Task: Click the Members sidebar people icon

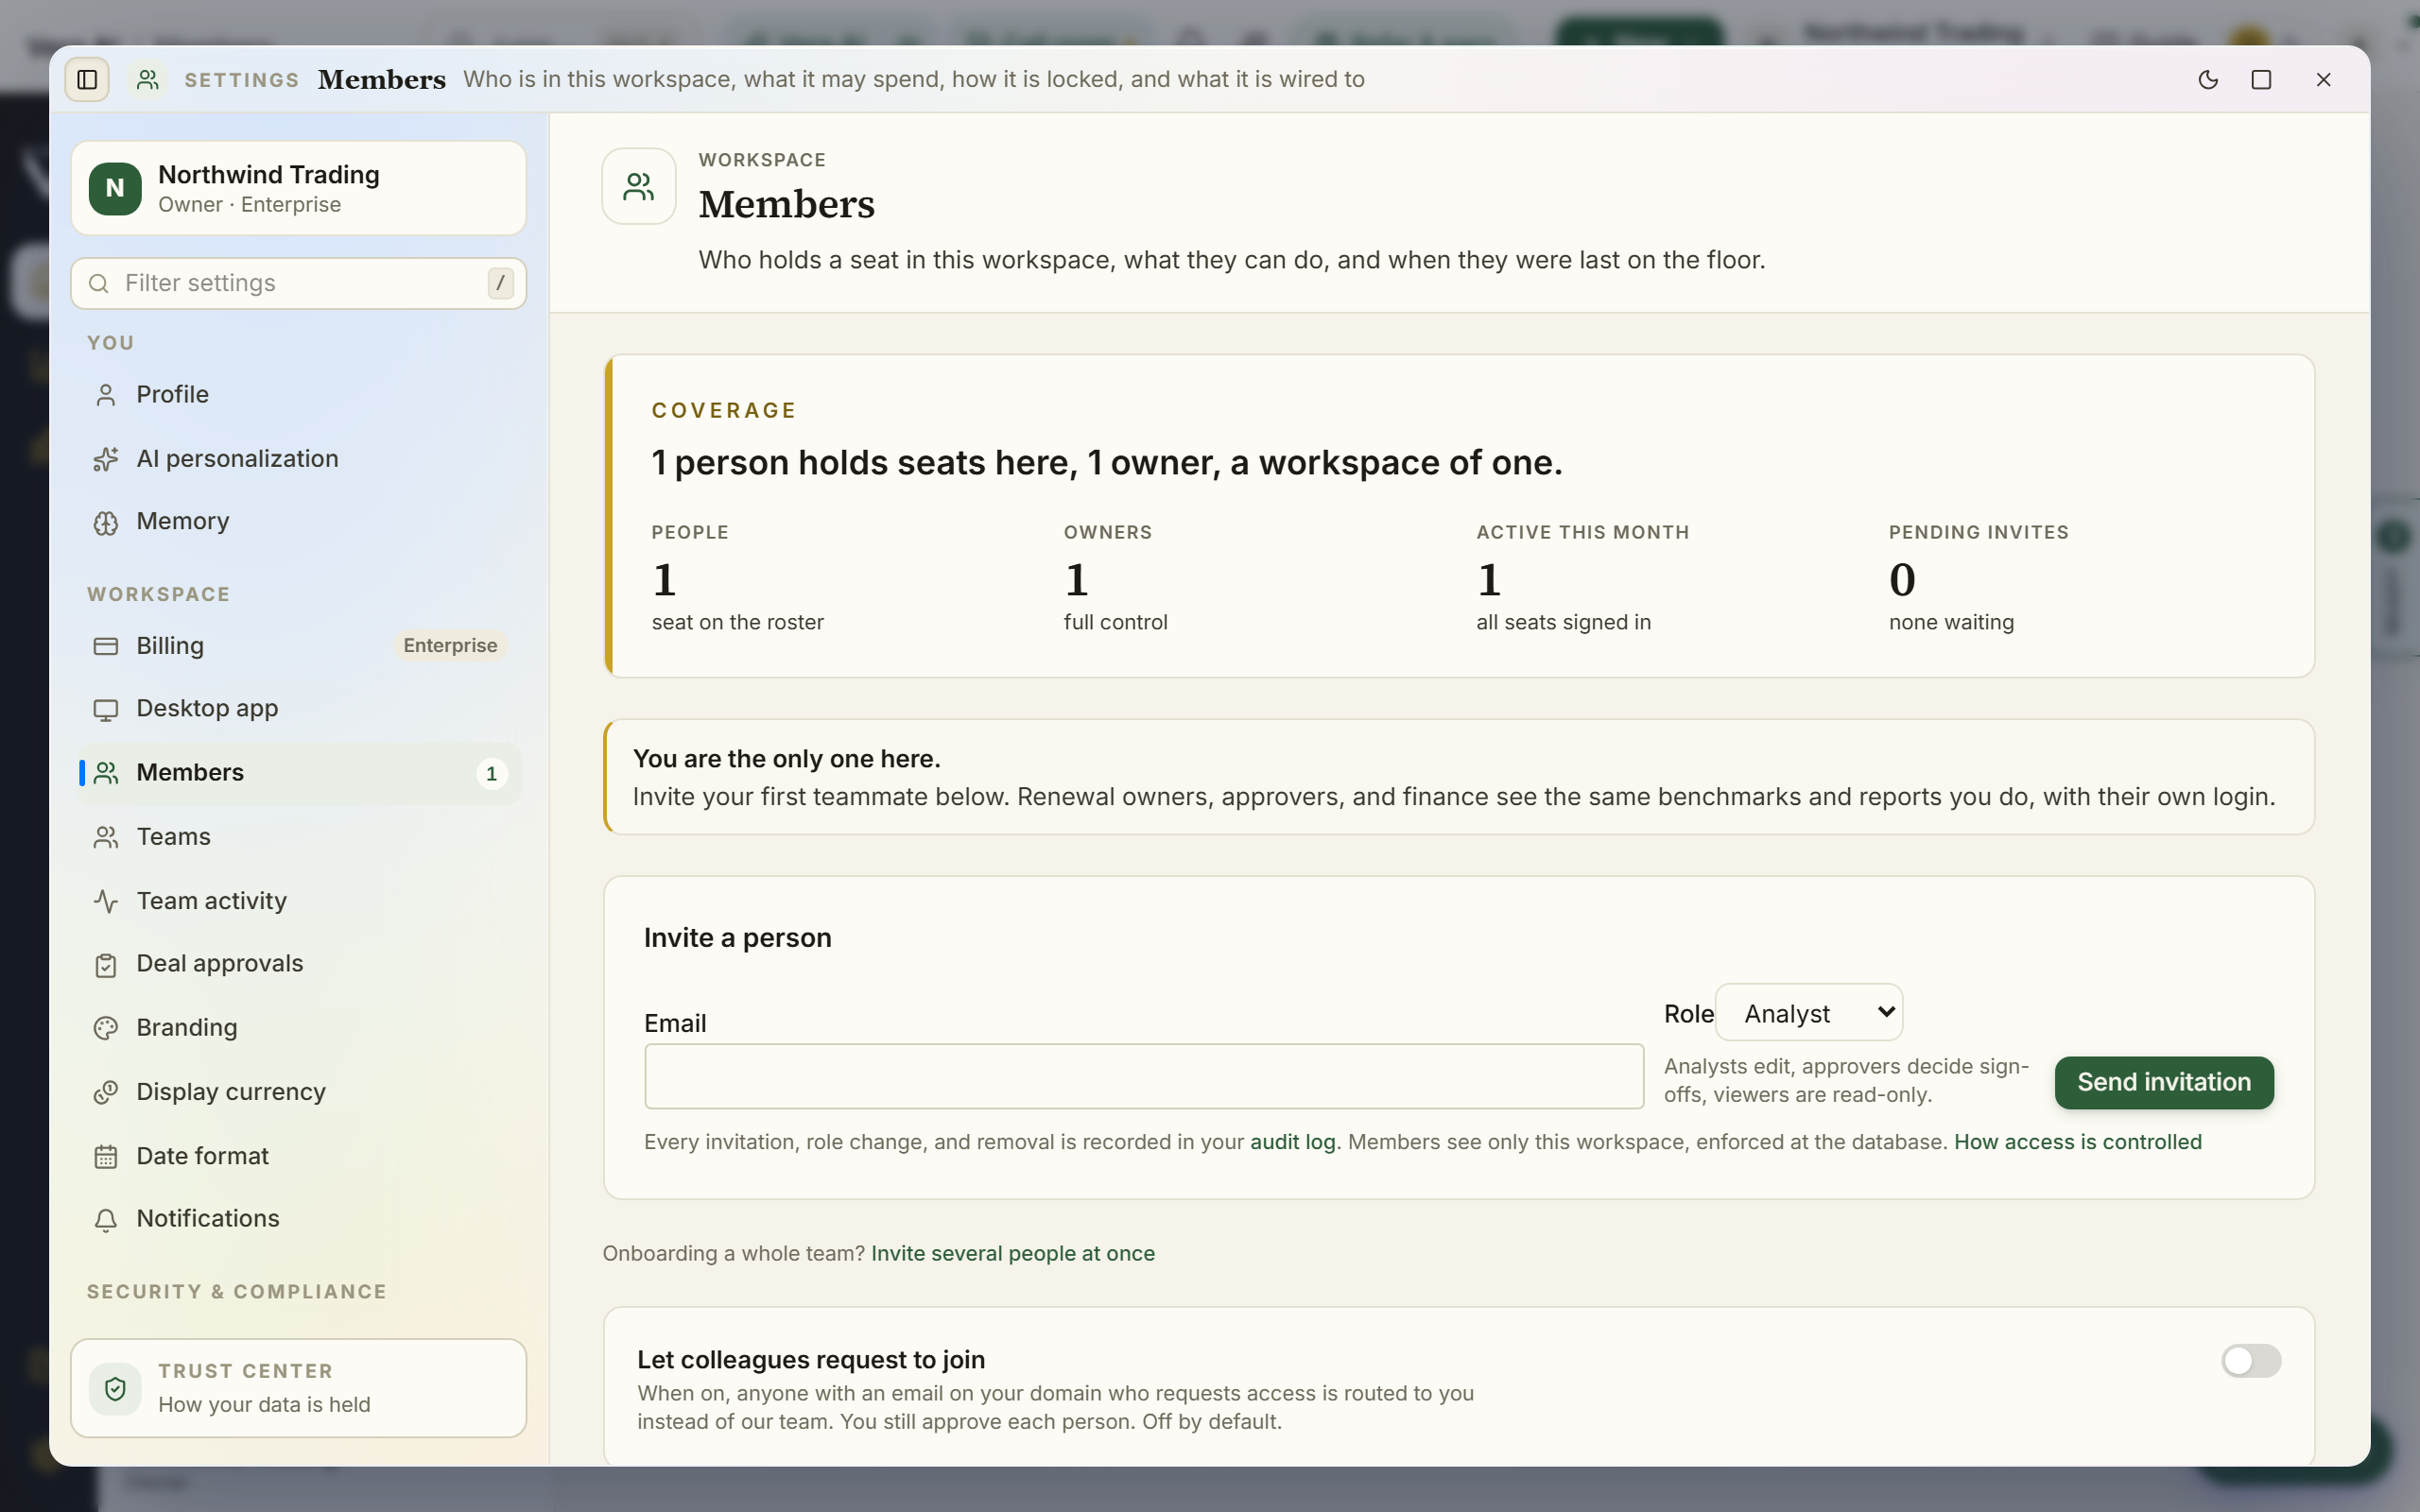Action: tap(106, 773)
